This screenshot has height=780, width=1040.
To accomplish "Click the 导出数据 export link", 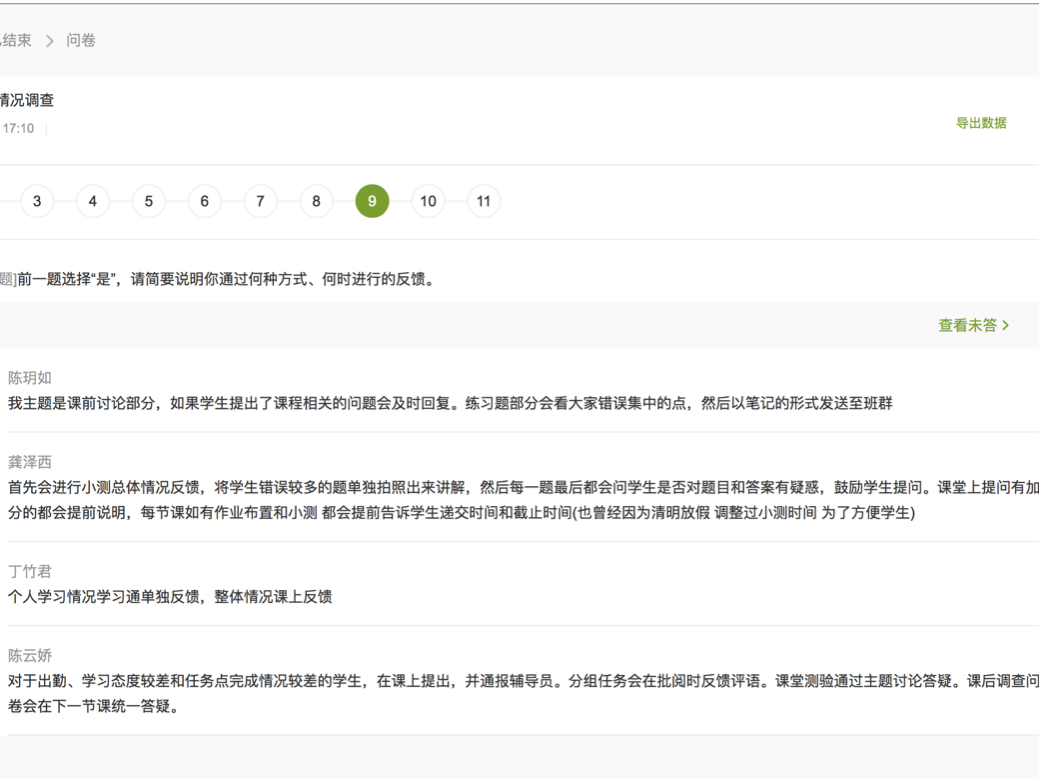I will click(980, 123).
